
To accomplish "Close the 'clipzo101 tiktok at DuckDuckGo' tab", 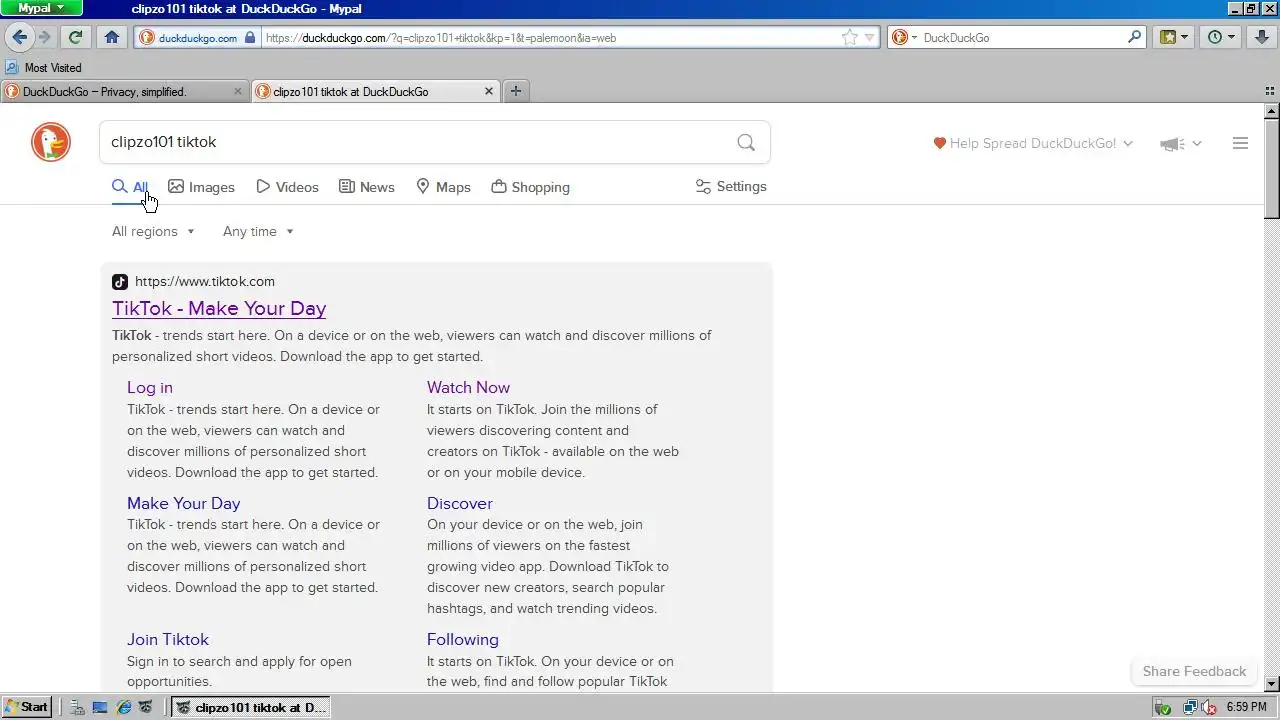I will coord(489,91).
